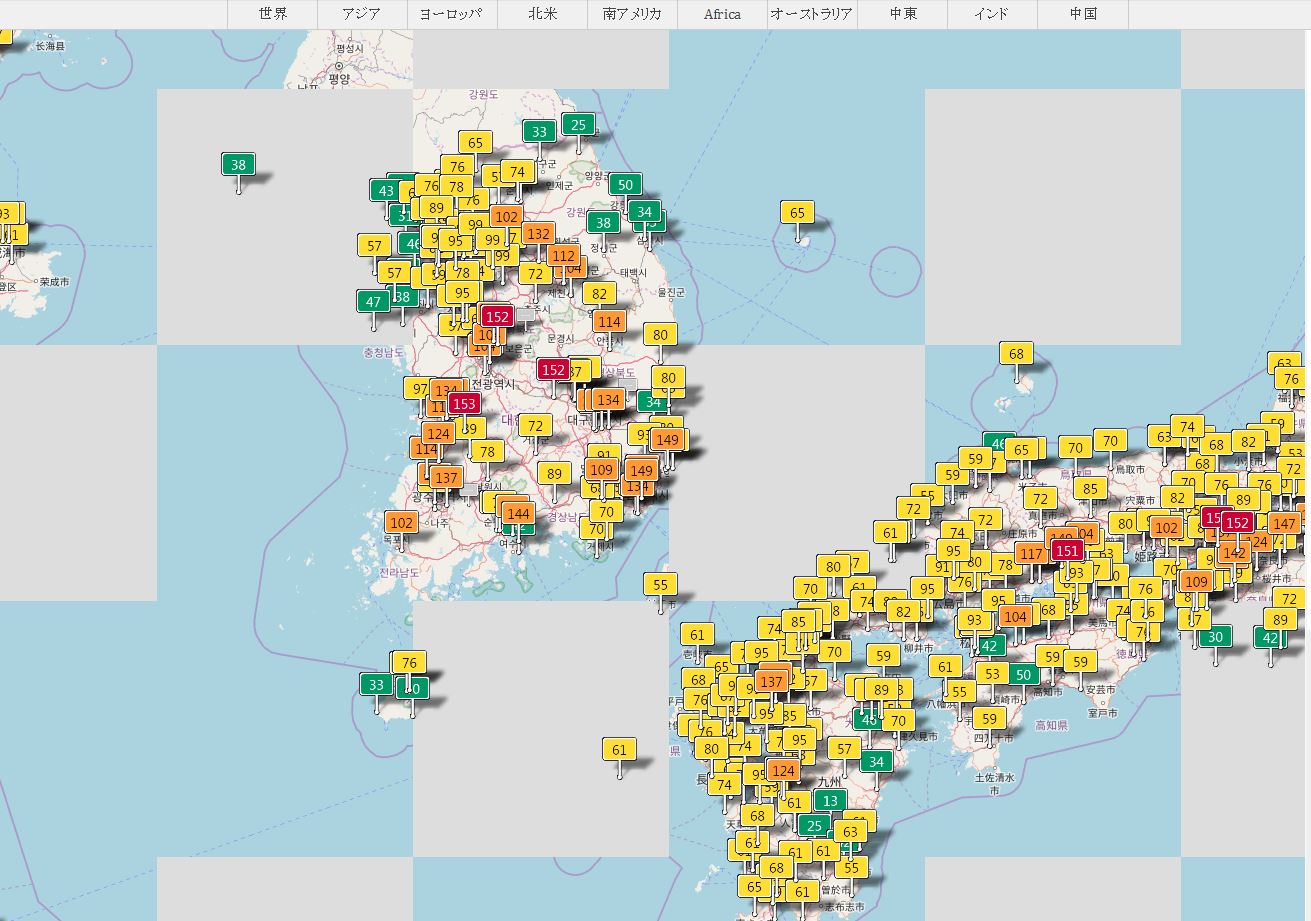Select the yellow 76 marker on Jeju island

408,663
